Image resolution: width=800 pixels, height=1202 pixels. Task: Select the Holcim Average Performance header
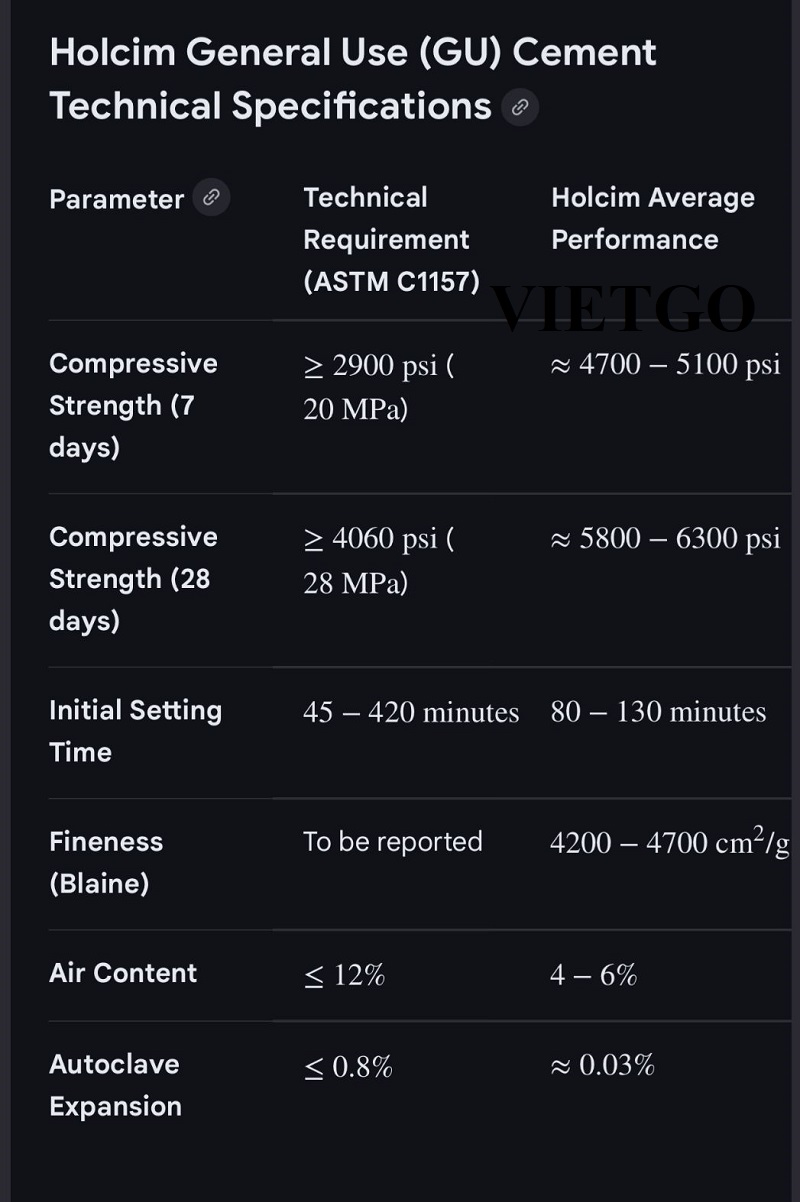click(652, 218)
